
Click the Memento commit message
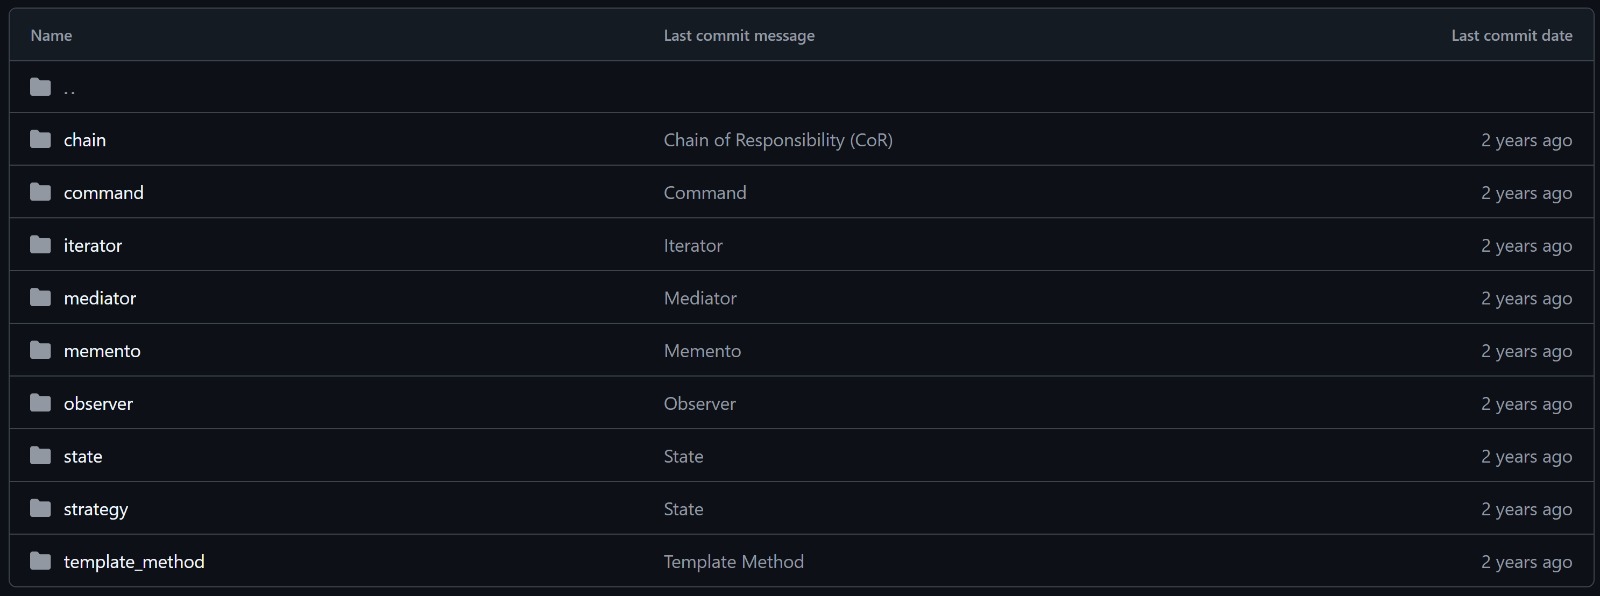pos(702,351)
